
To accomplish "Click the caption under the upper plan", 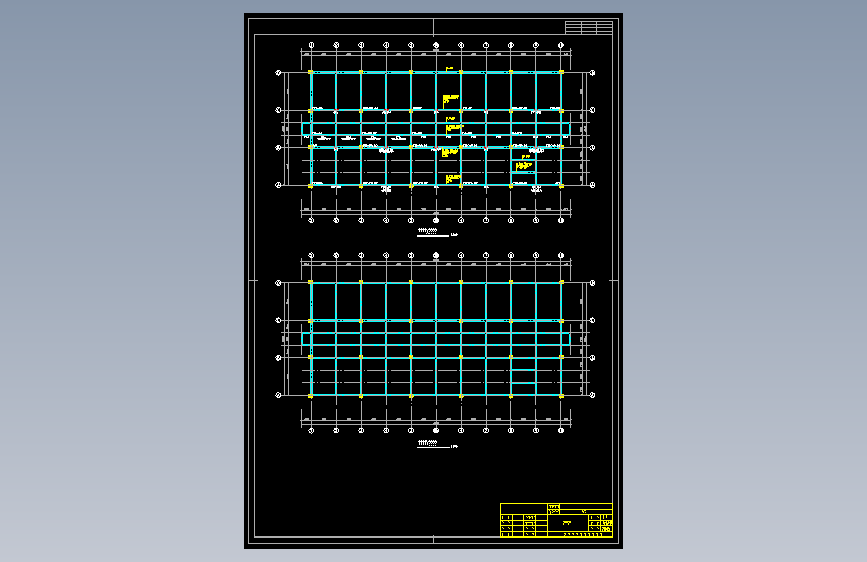I will click(x=437, y=232).
